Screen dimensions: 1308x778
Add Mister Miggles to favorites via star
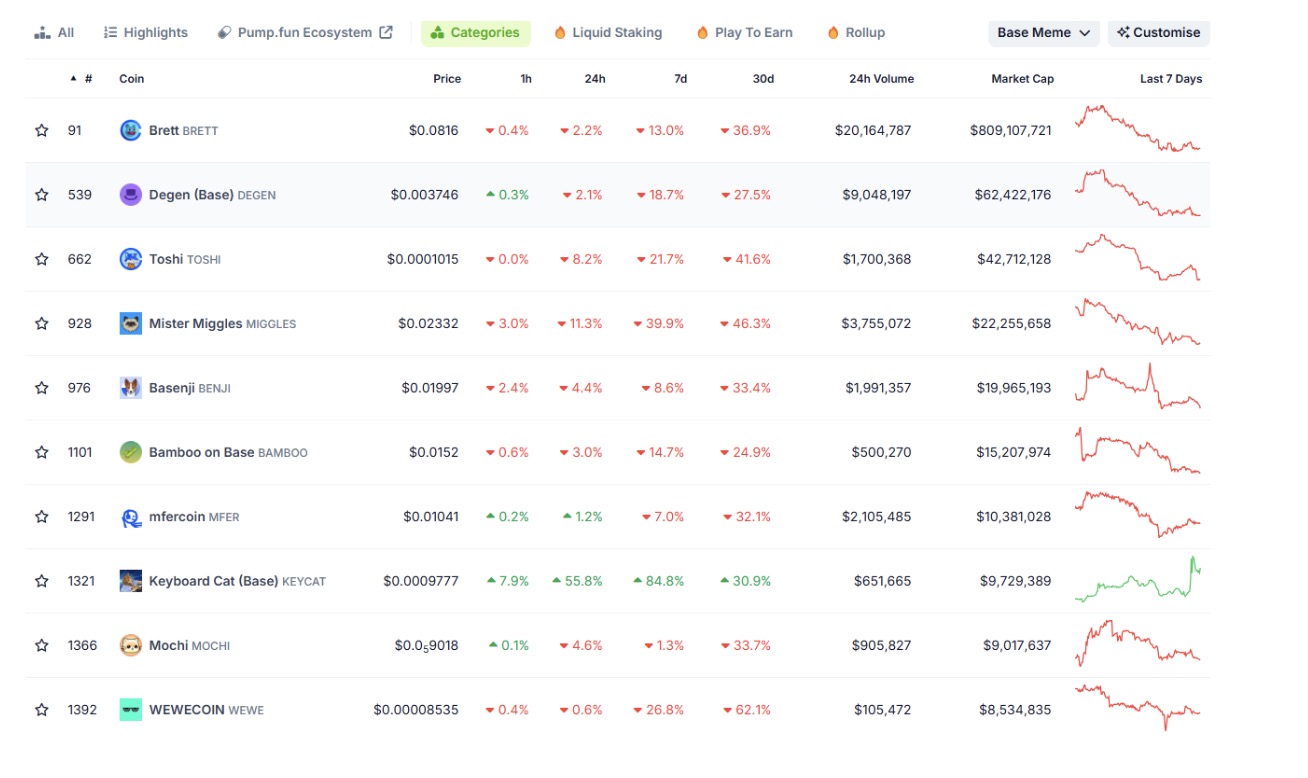click(x=42, y=323)
